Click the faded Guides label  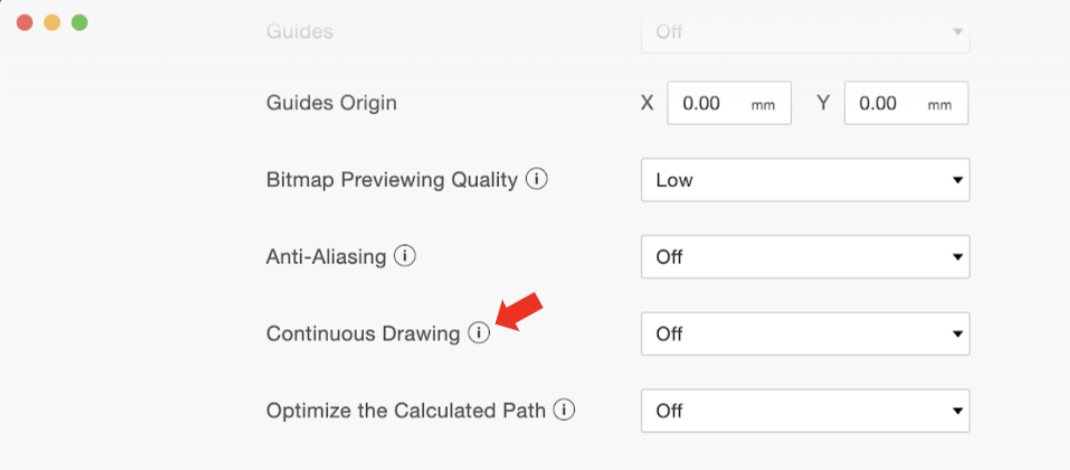tap(300, 31)
